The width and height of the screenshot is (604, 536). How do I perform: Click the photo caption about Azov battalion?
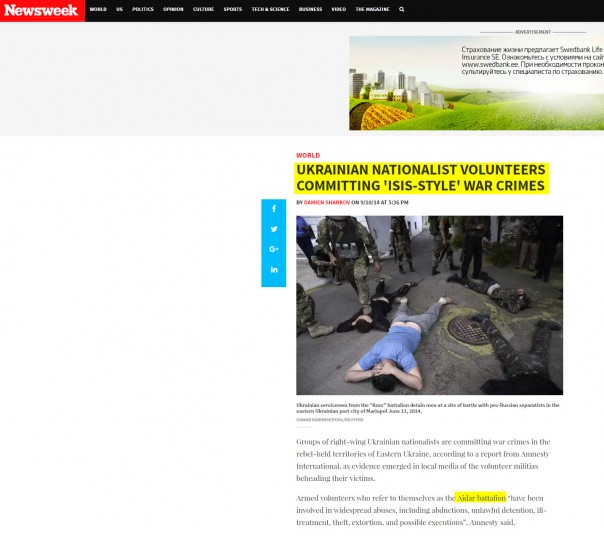click(x=428, y=408)
